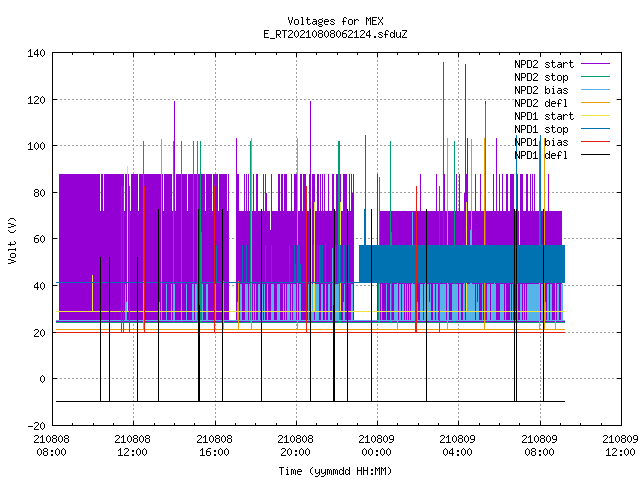Click the y-axis tick value 120
Viewport: 640px width, 480px height.
tap(36, 100)
